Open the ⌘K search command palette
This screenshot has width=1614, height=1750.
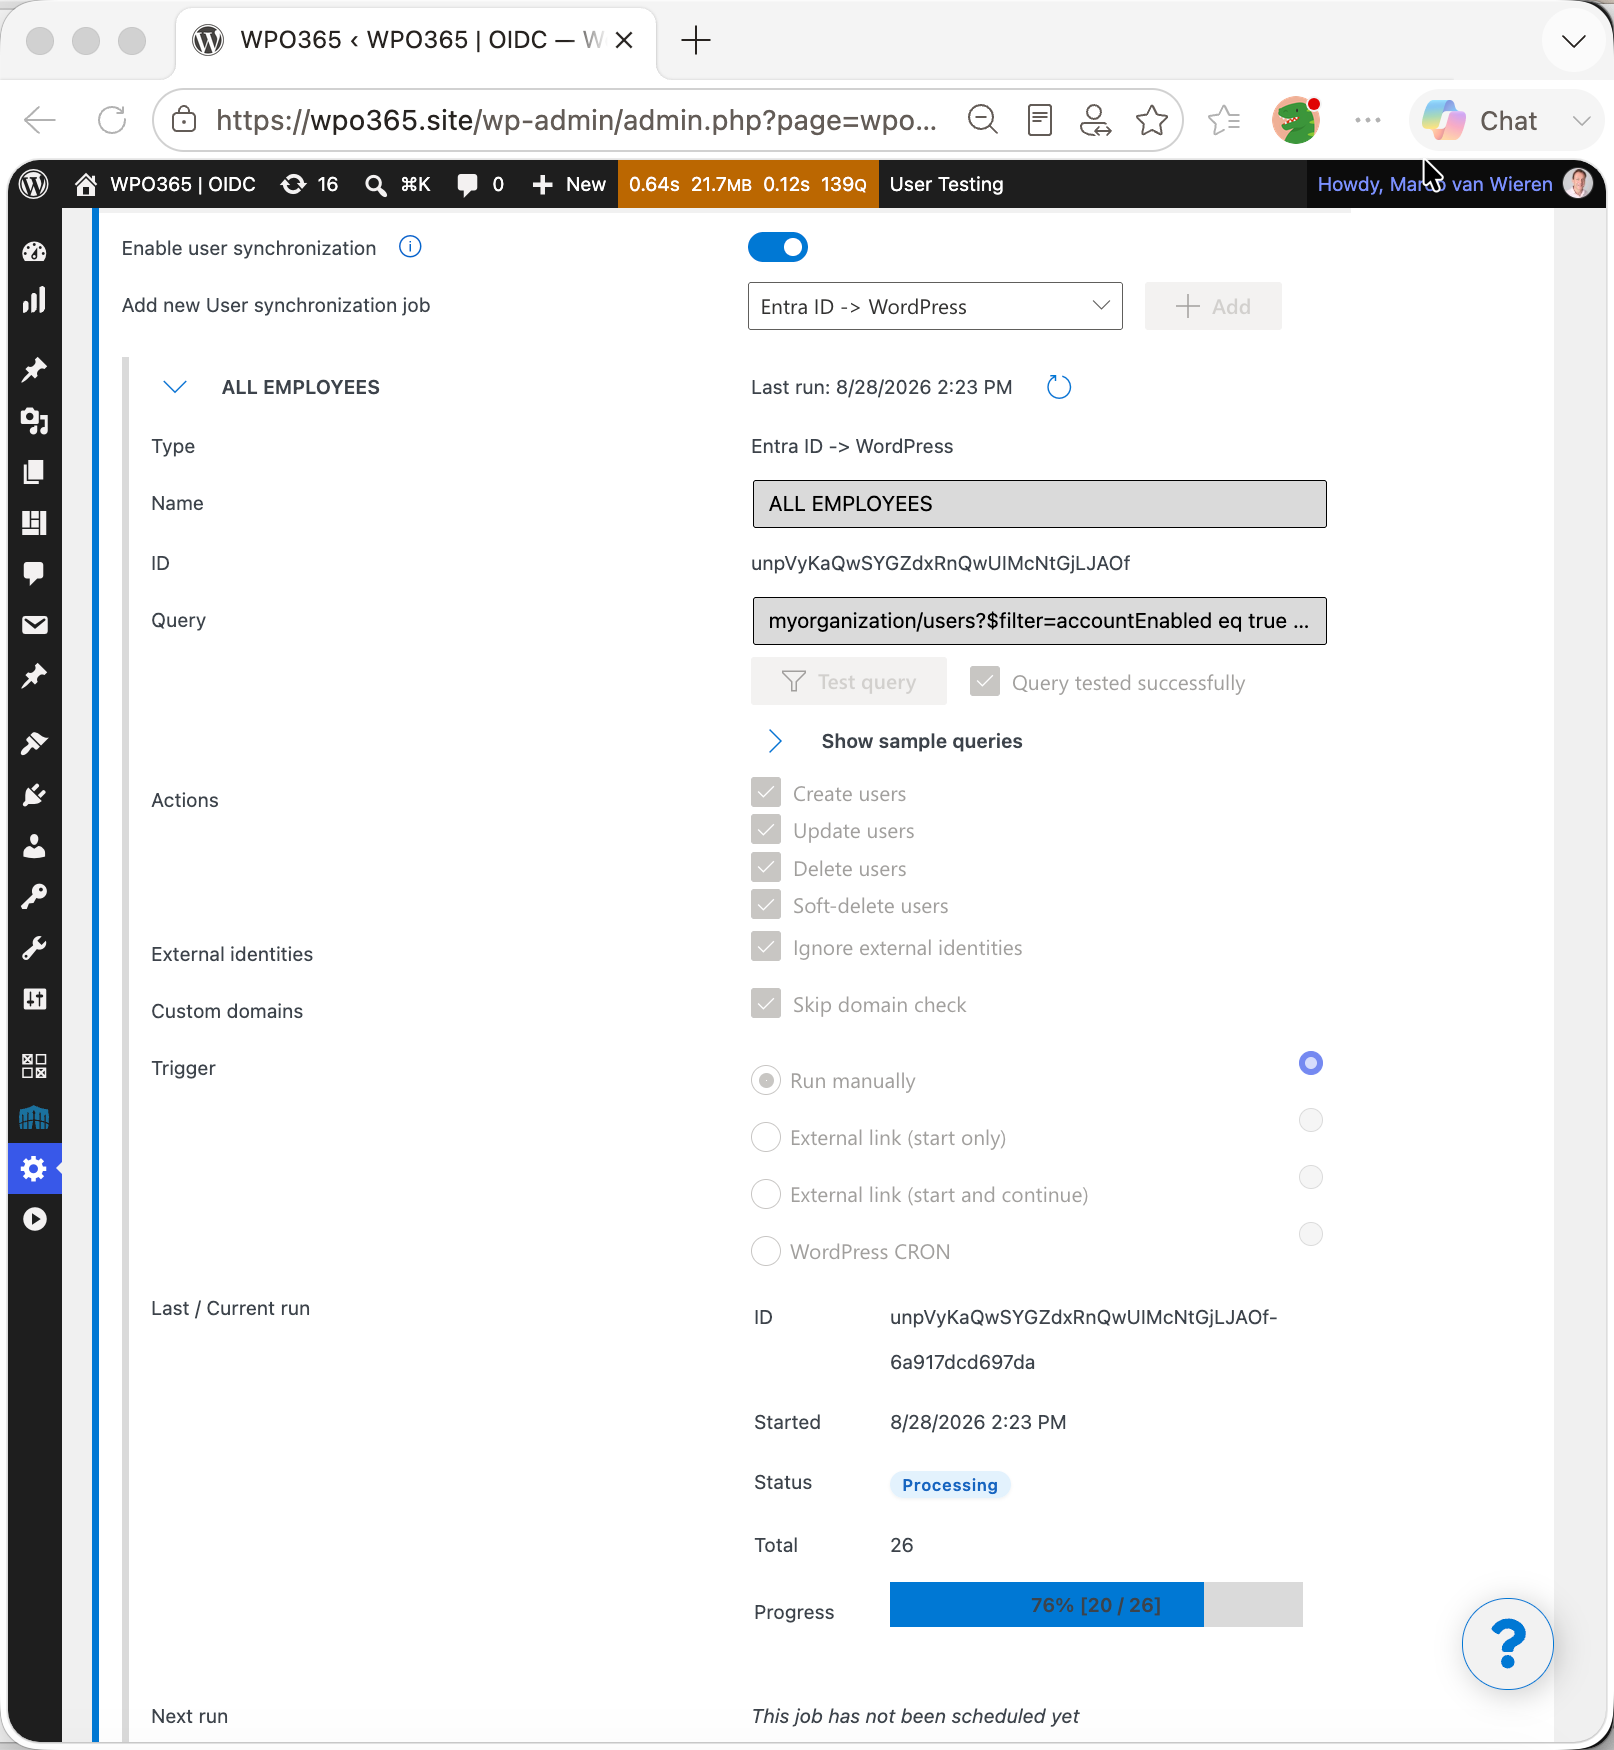(398, 184)
